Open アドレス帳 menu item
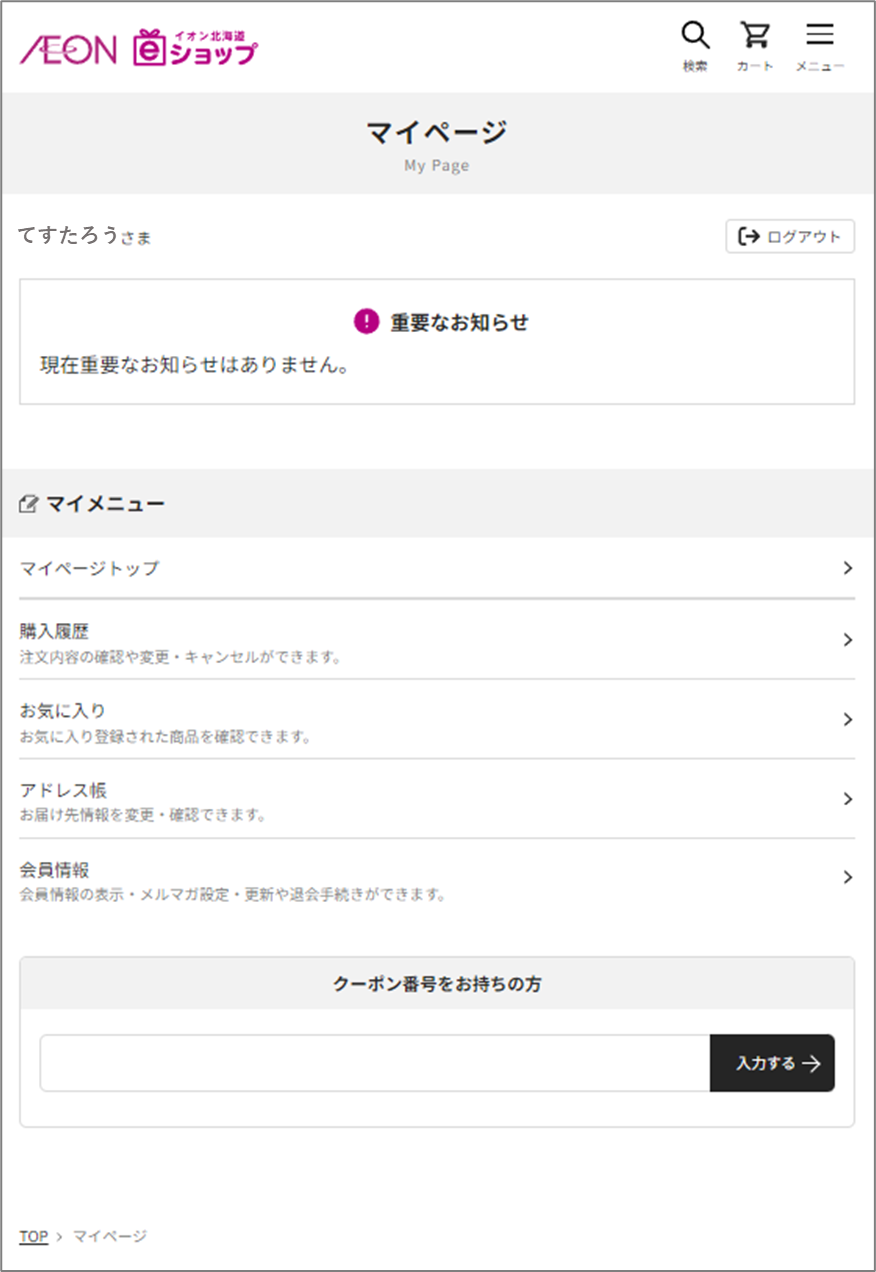The height and width of the screenshot is (1272, 876). click(437, 799)
